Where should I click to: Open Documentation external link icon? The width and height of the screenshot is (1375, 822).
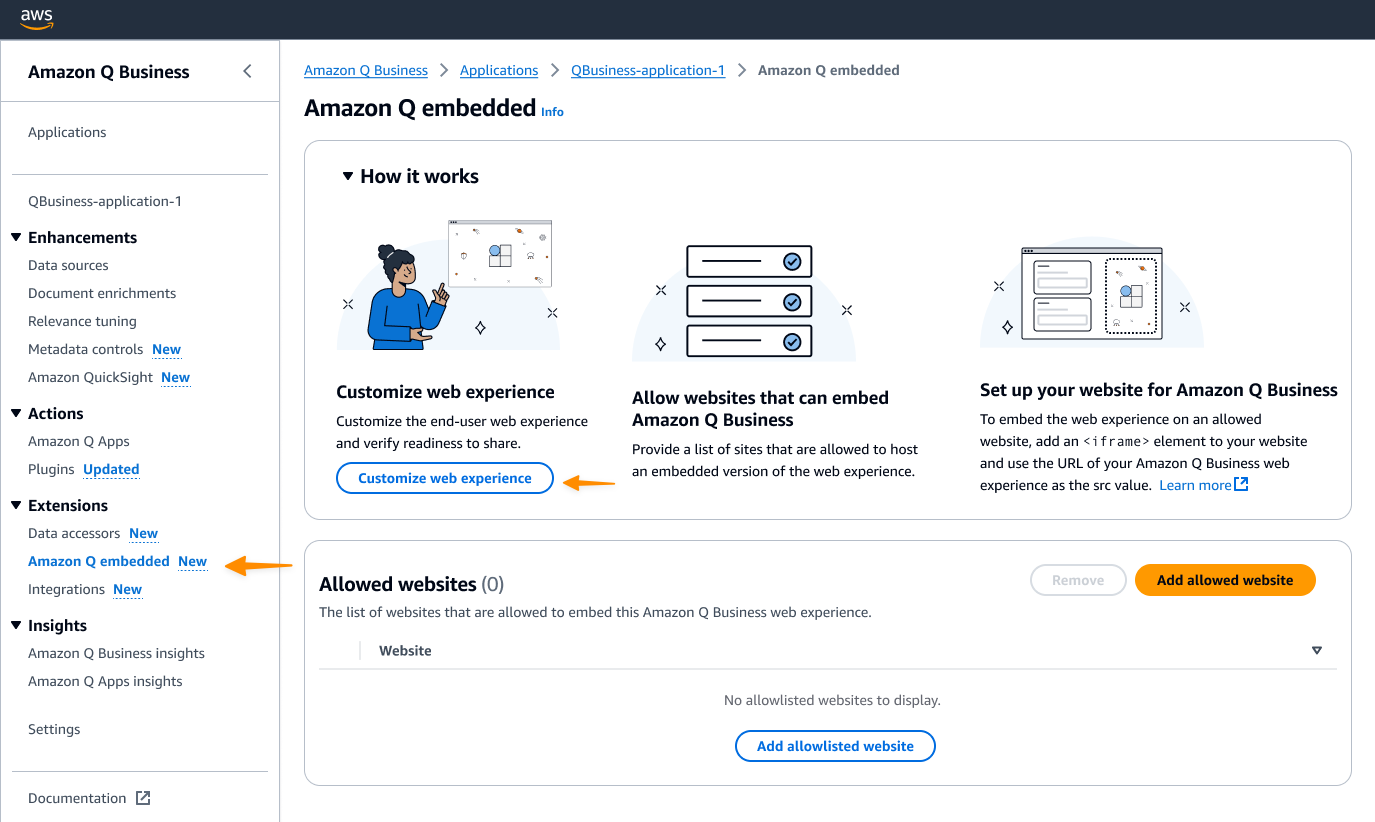click(x=143, y=798)
